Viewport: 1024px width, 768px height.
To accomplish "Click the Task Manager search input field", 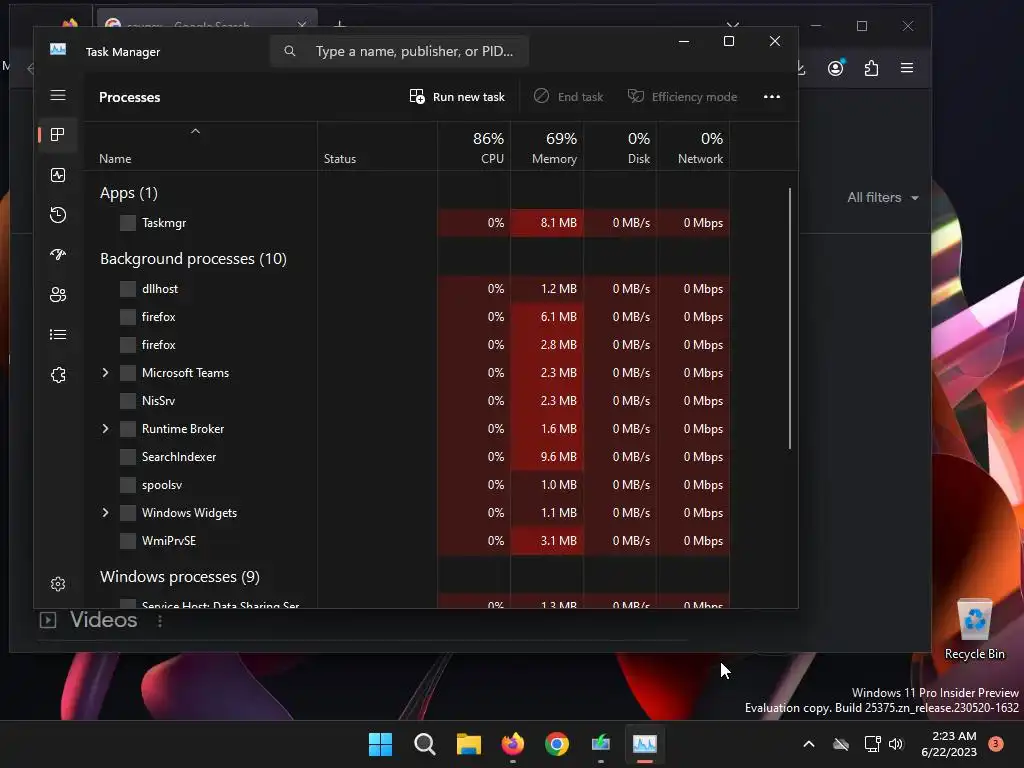I will tap(400, 51).
